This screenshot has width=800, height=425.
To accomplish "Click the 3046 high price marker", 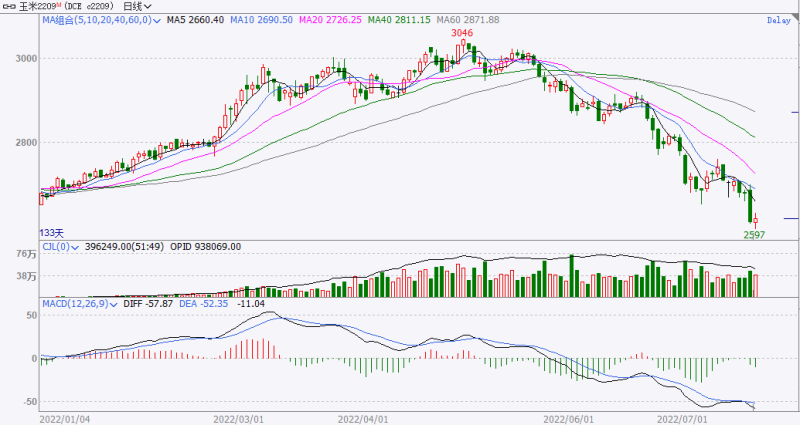I will coord(461,33).
